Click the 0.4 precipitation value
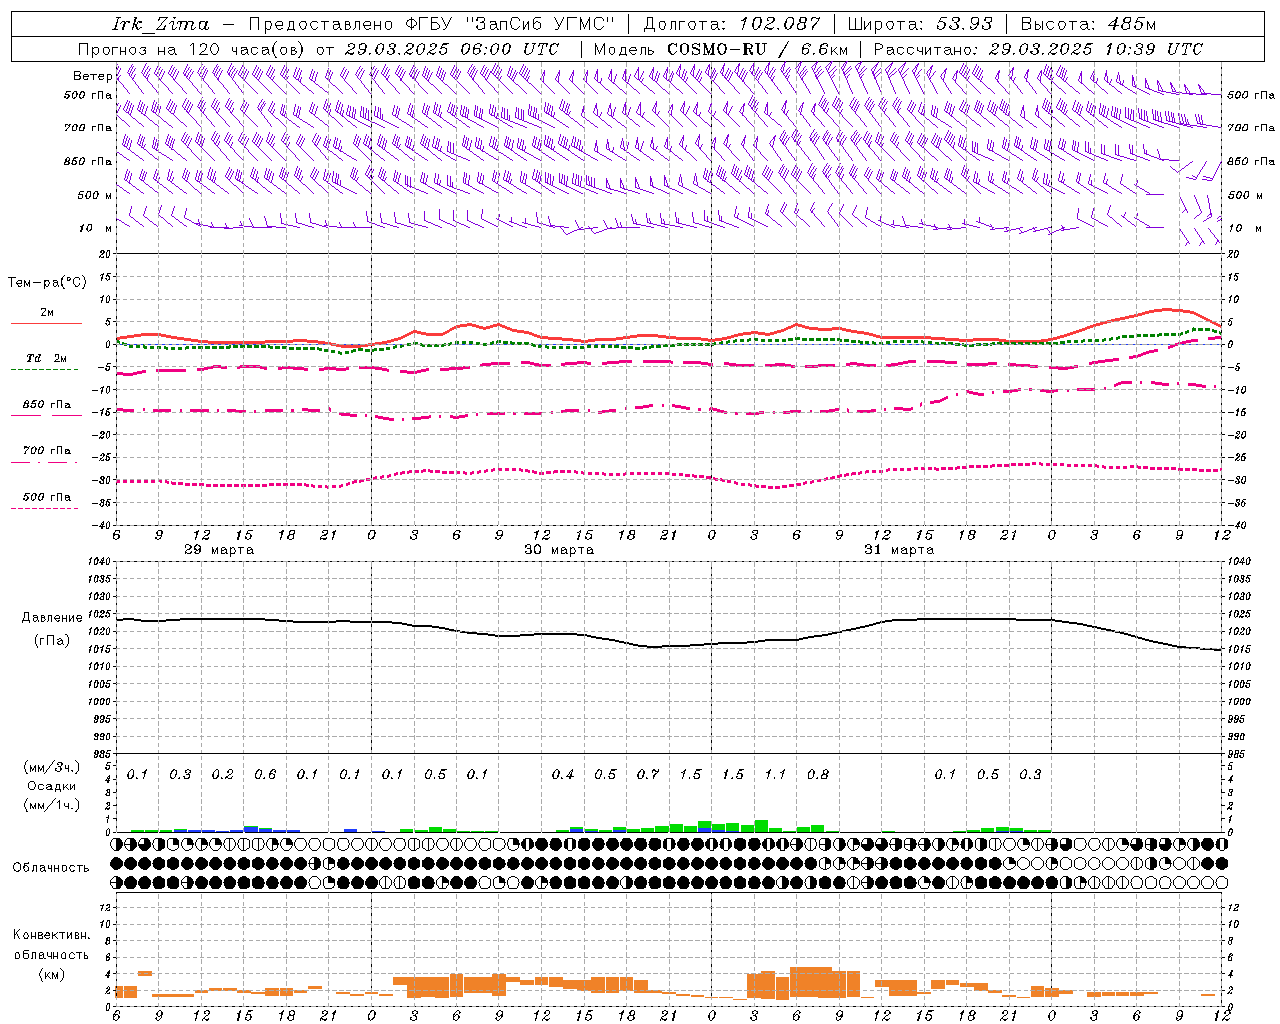The image size is (1280, 1024). point(563,775)
